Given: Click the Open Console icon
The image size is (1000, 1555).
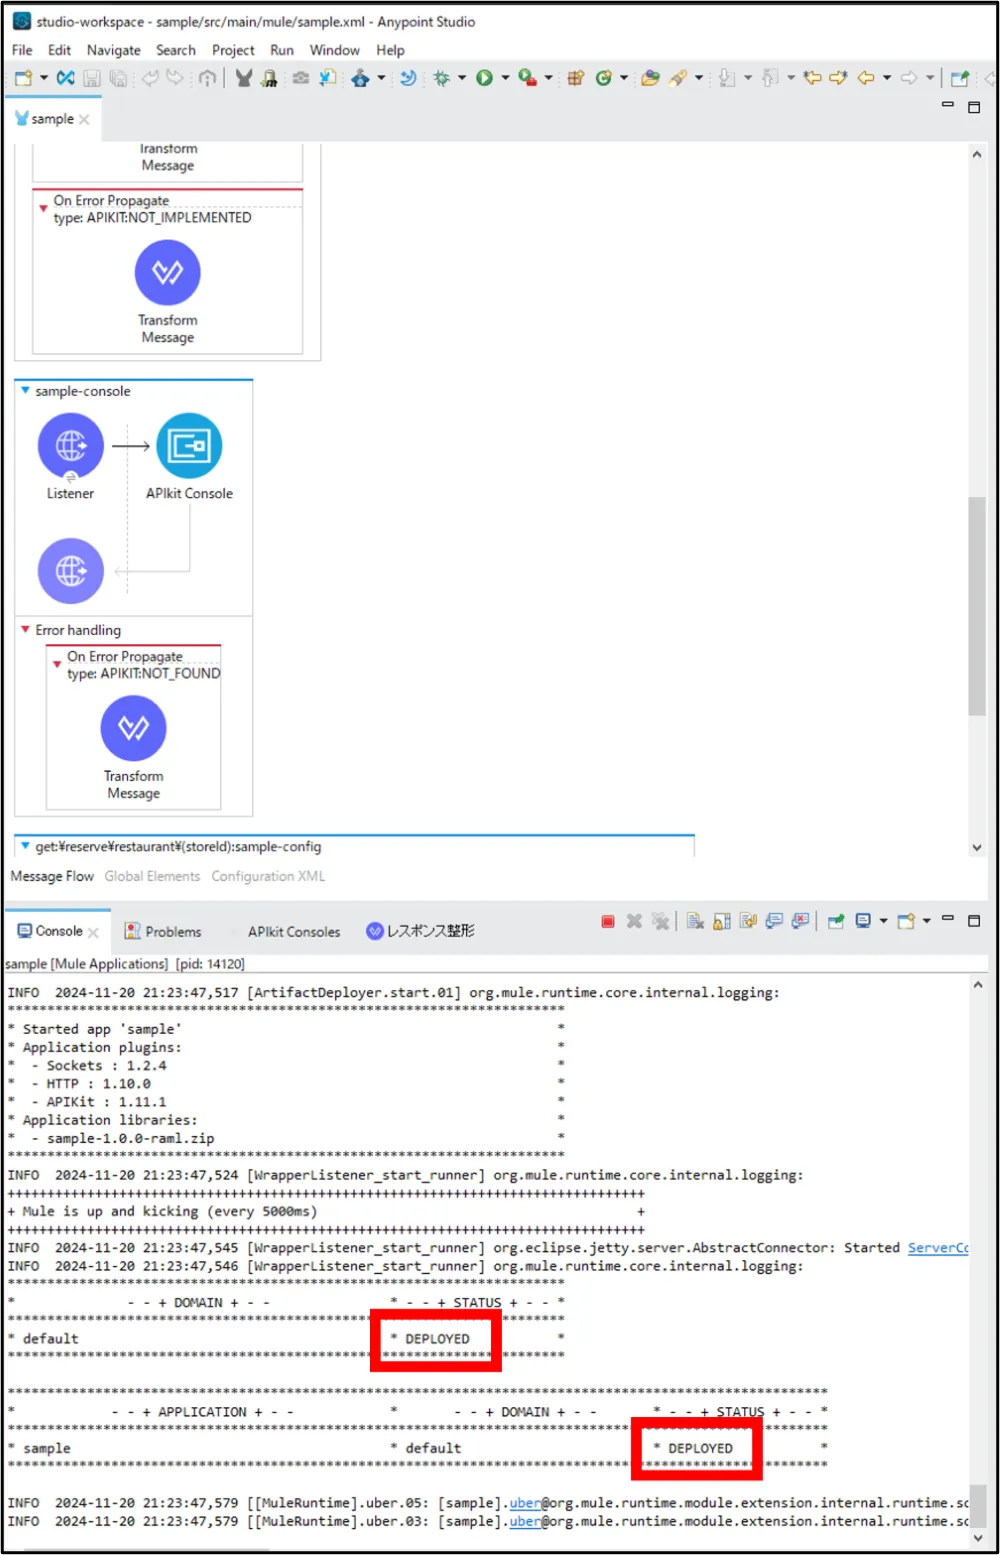Looking at the screenshot, I should (906, 922).
